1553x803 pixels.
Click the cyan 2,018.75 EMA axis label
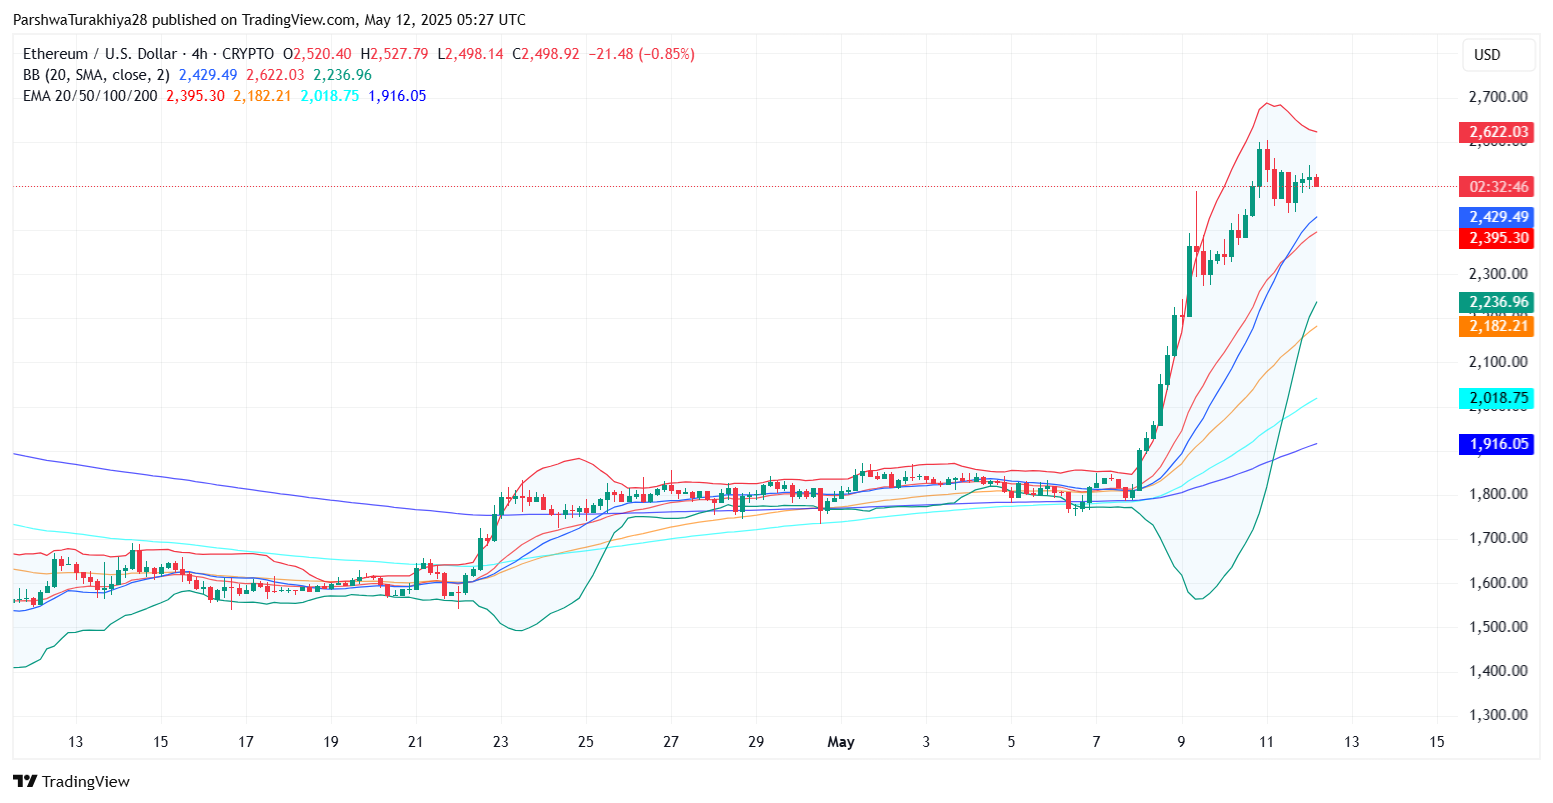click(1497, 398)
